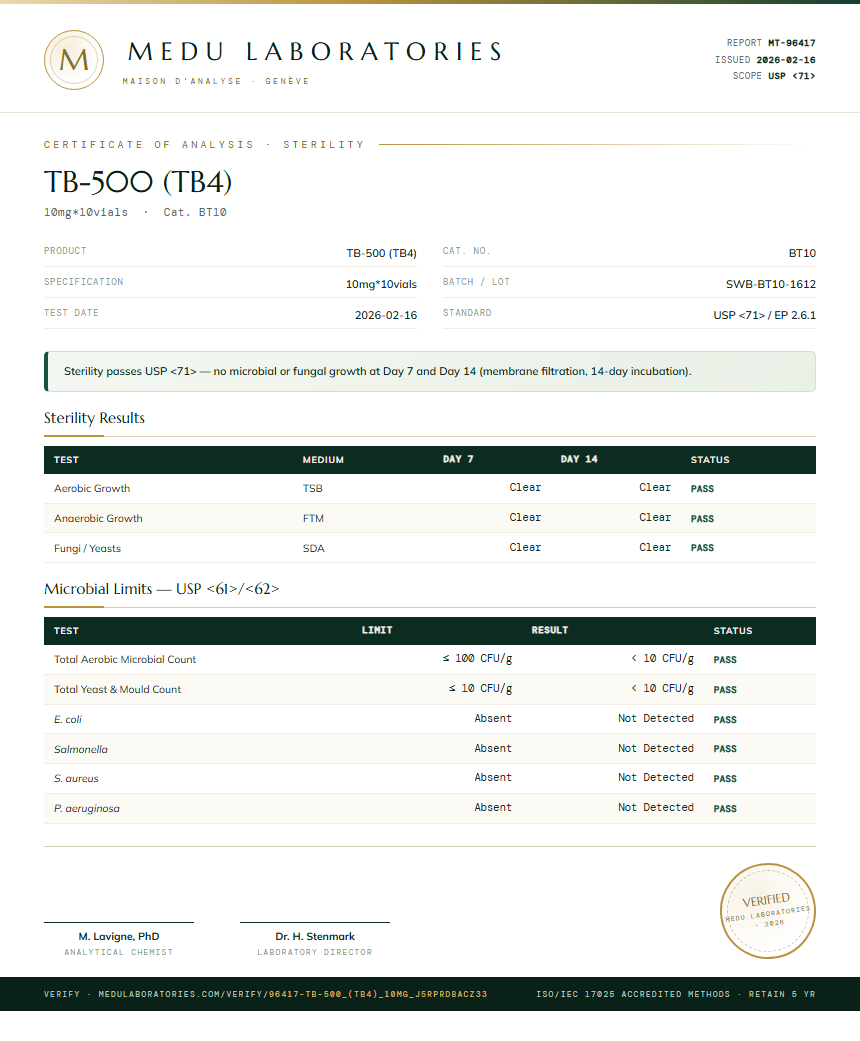This screenshot has height=1041, width=860.
Task: Click the PASS status for Aerobic Growth
Action: coord(702,489)
